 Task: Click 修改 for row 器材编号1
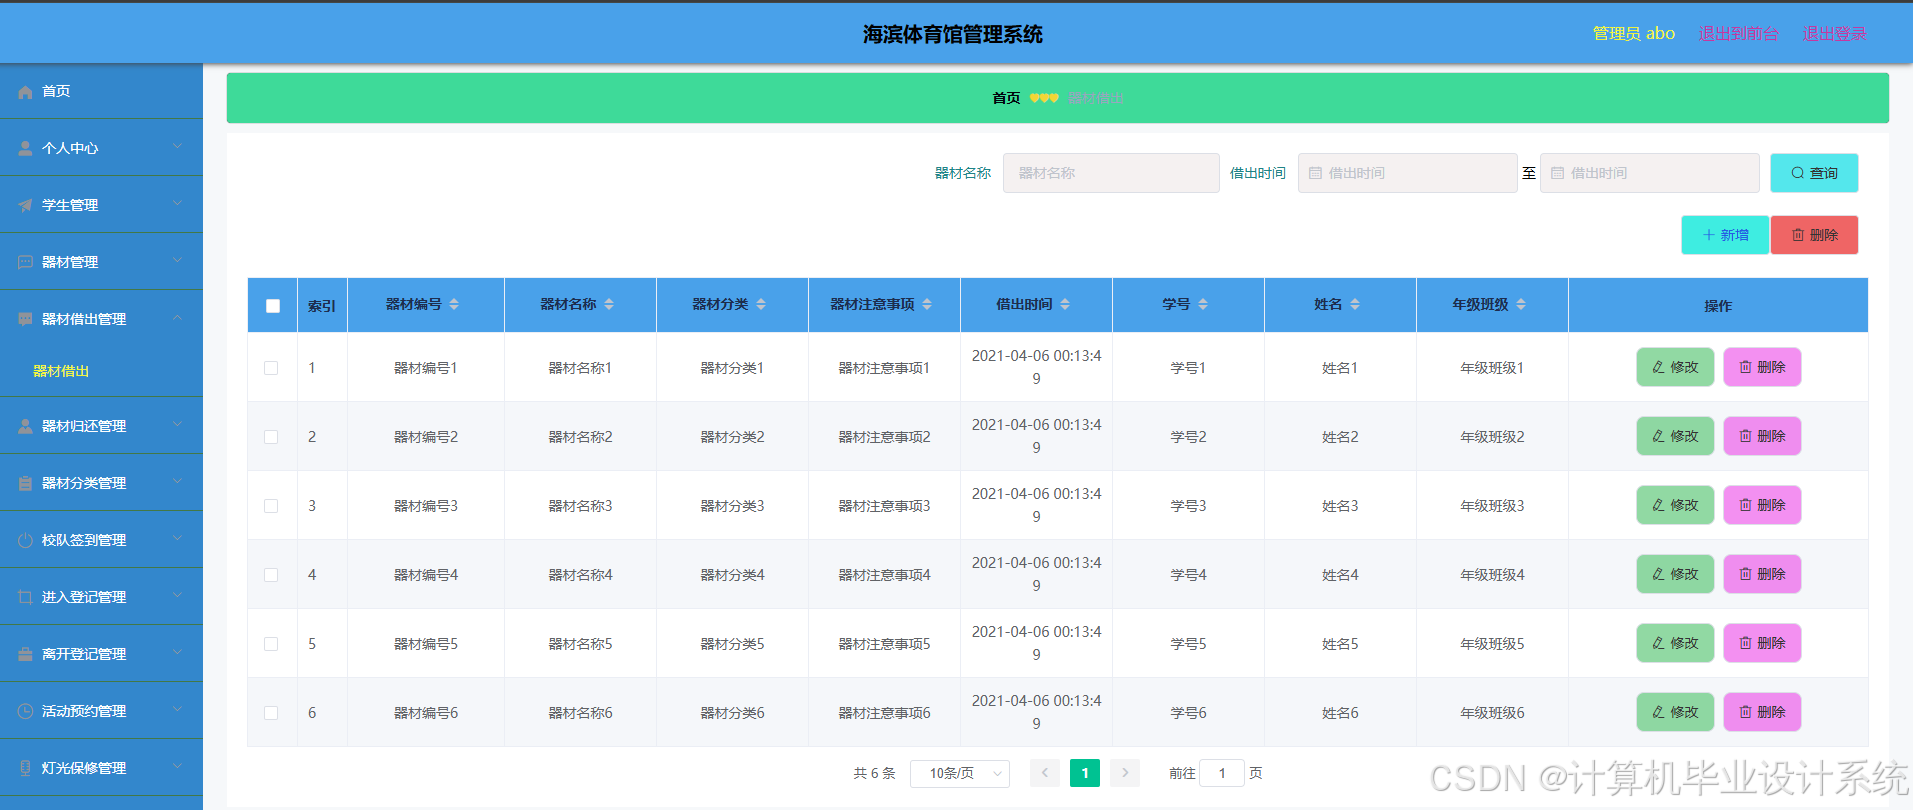[1675, 367]
